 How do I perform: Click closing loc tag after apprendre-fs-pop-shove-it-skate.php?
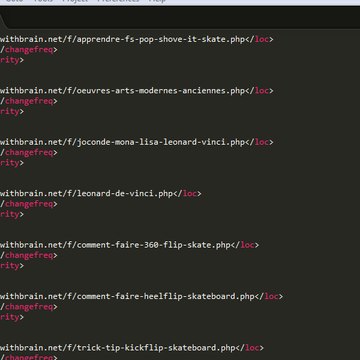point(259,39)
